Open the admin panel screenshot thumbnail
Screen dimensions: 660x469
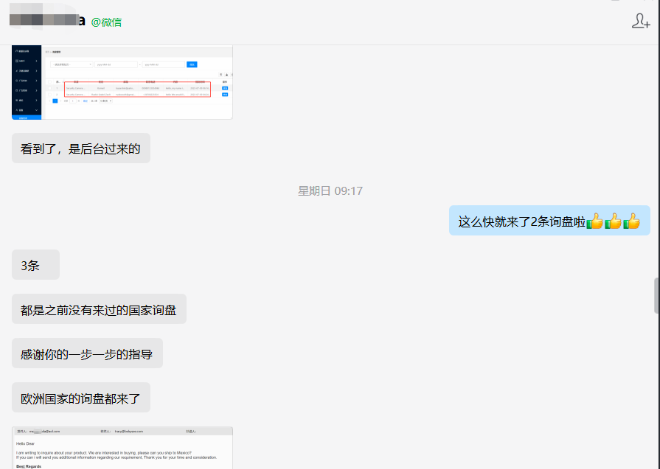point(122,82)
